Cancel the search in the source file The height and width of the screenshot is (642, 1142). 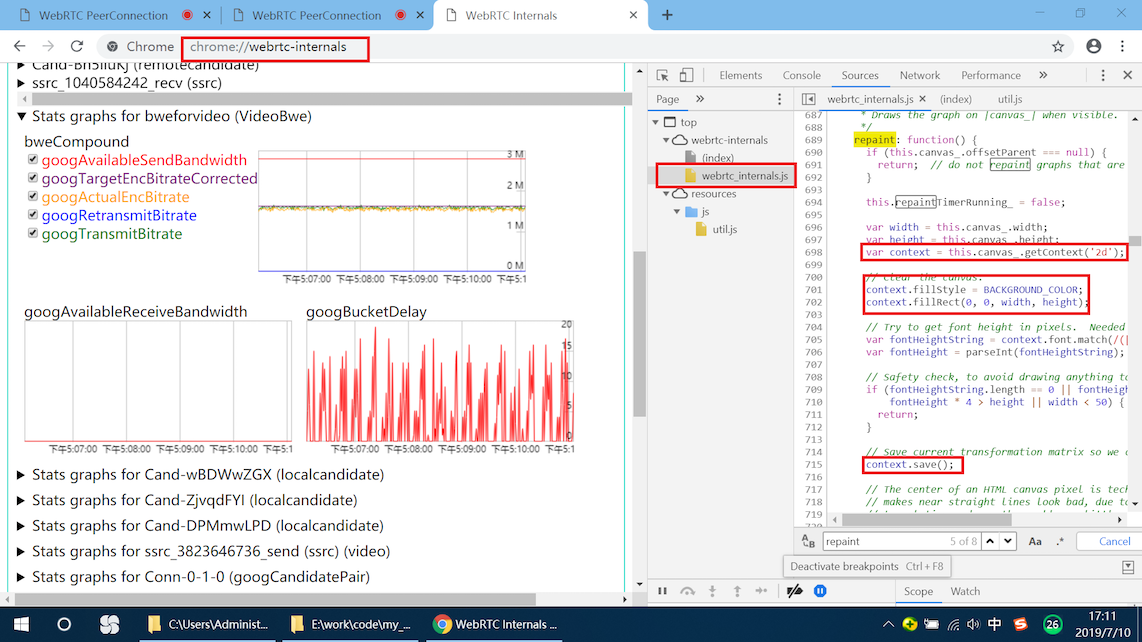click(1114, 541)
